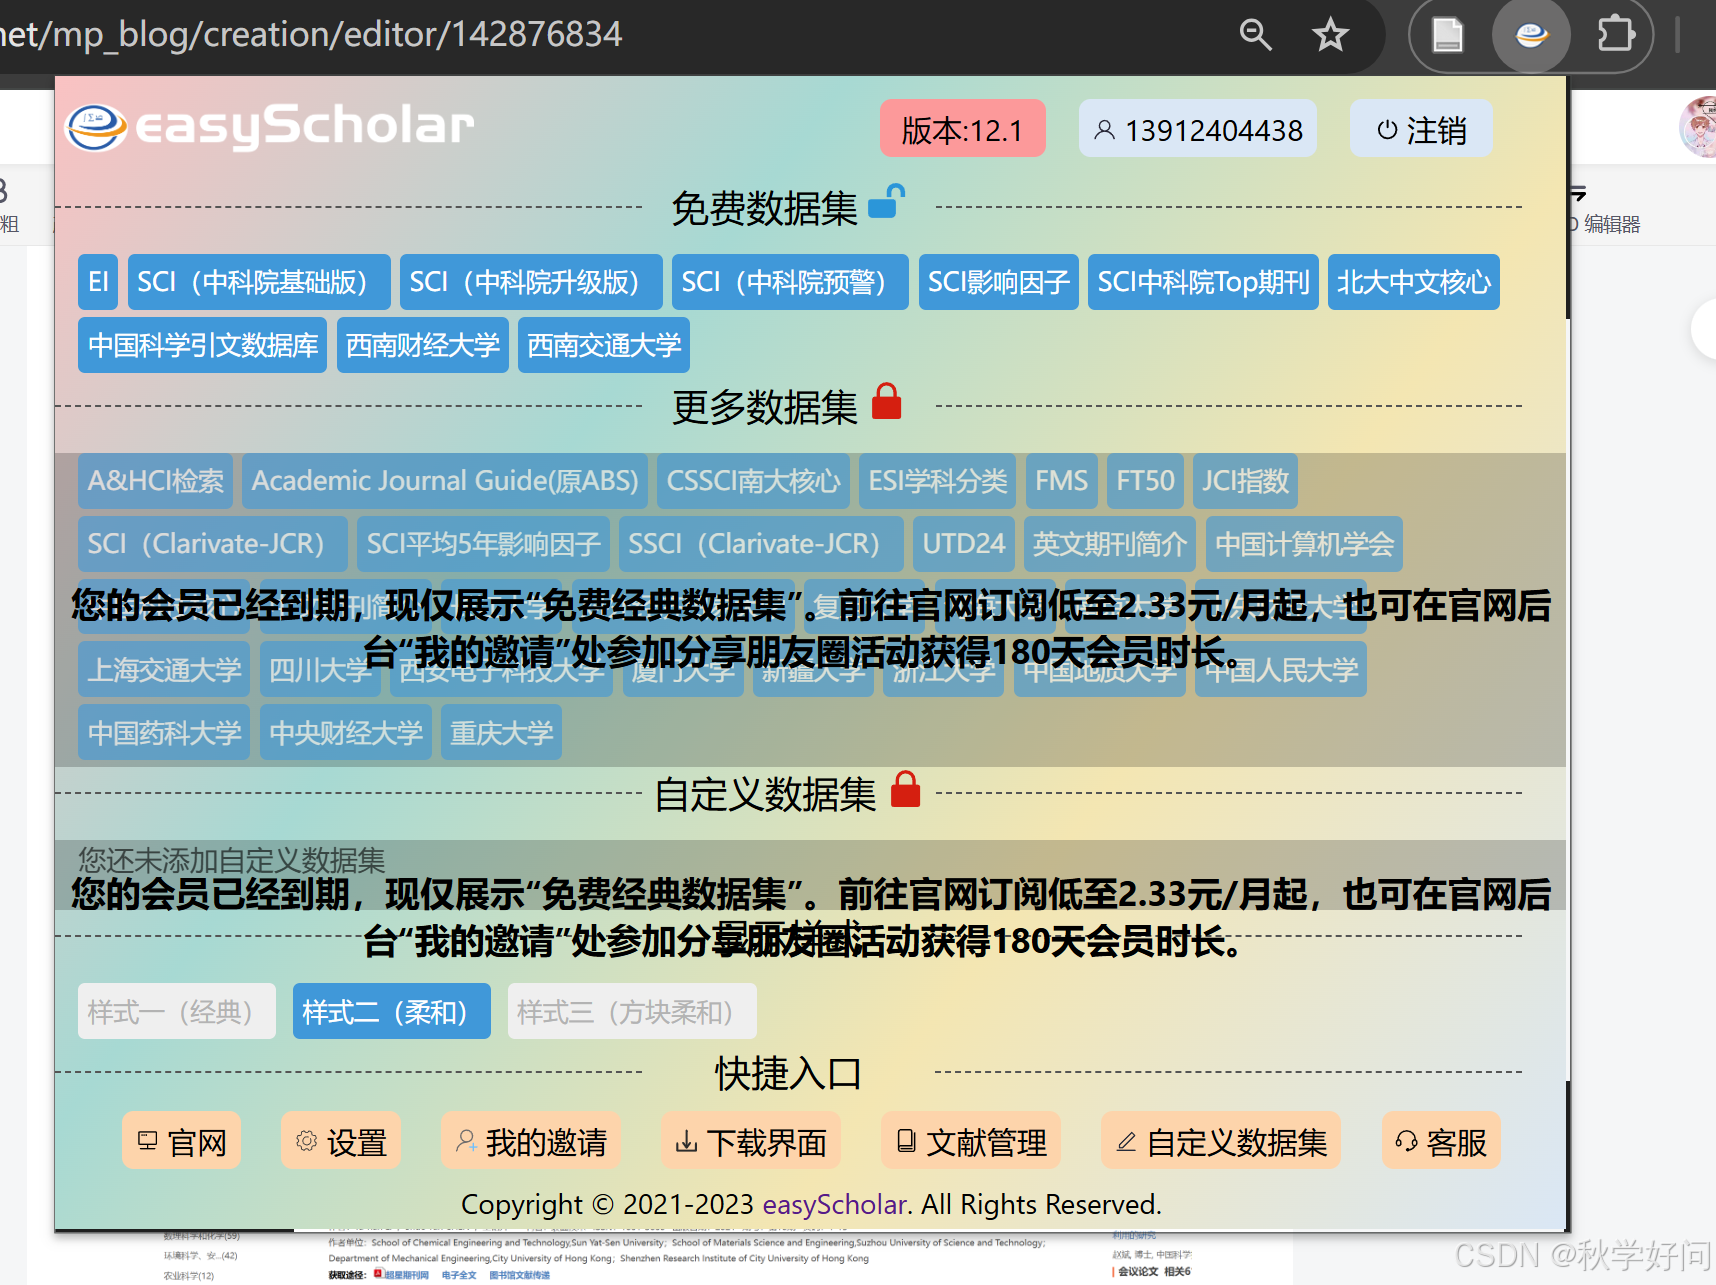Viewport: 1716px width, 1285px height.
Task: Select FT50 dataset
Action: pyautogui.click(x=1145, y=481)
